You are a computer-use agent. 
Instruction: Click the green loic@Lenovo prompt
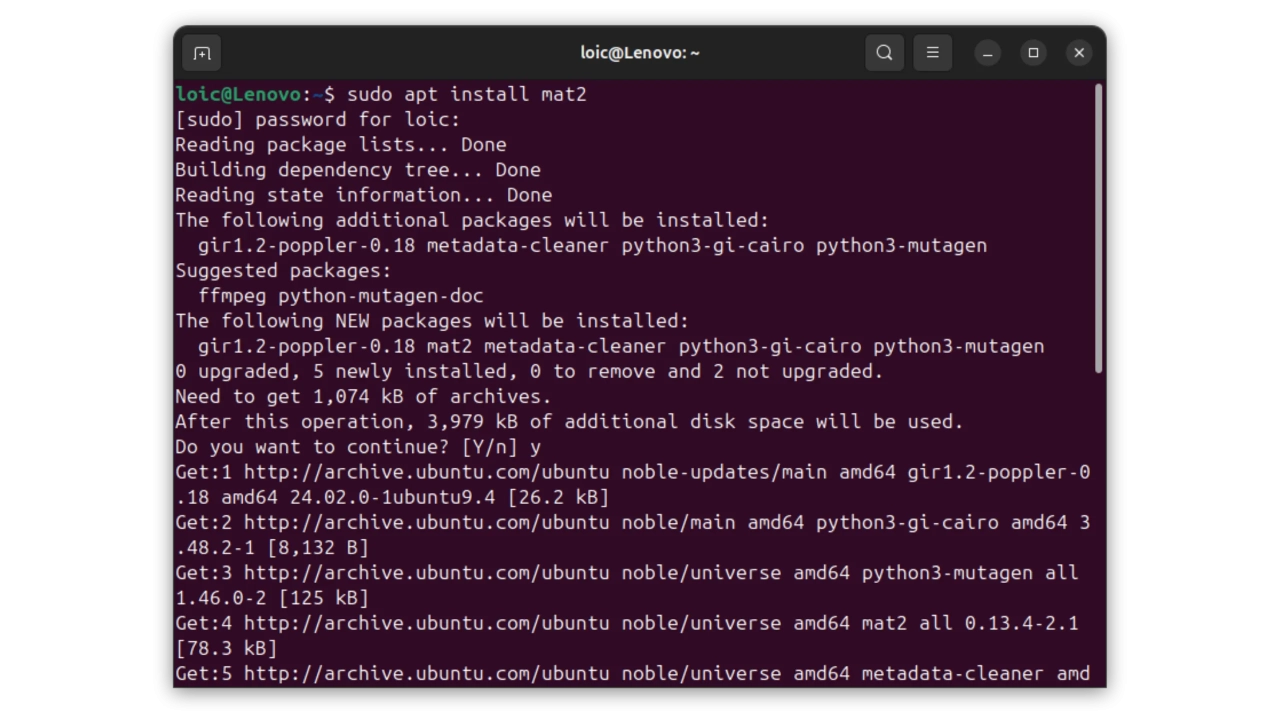tap(238, 94)
